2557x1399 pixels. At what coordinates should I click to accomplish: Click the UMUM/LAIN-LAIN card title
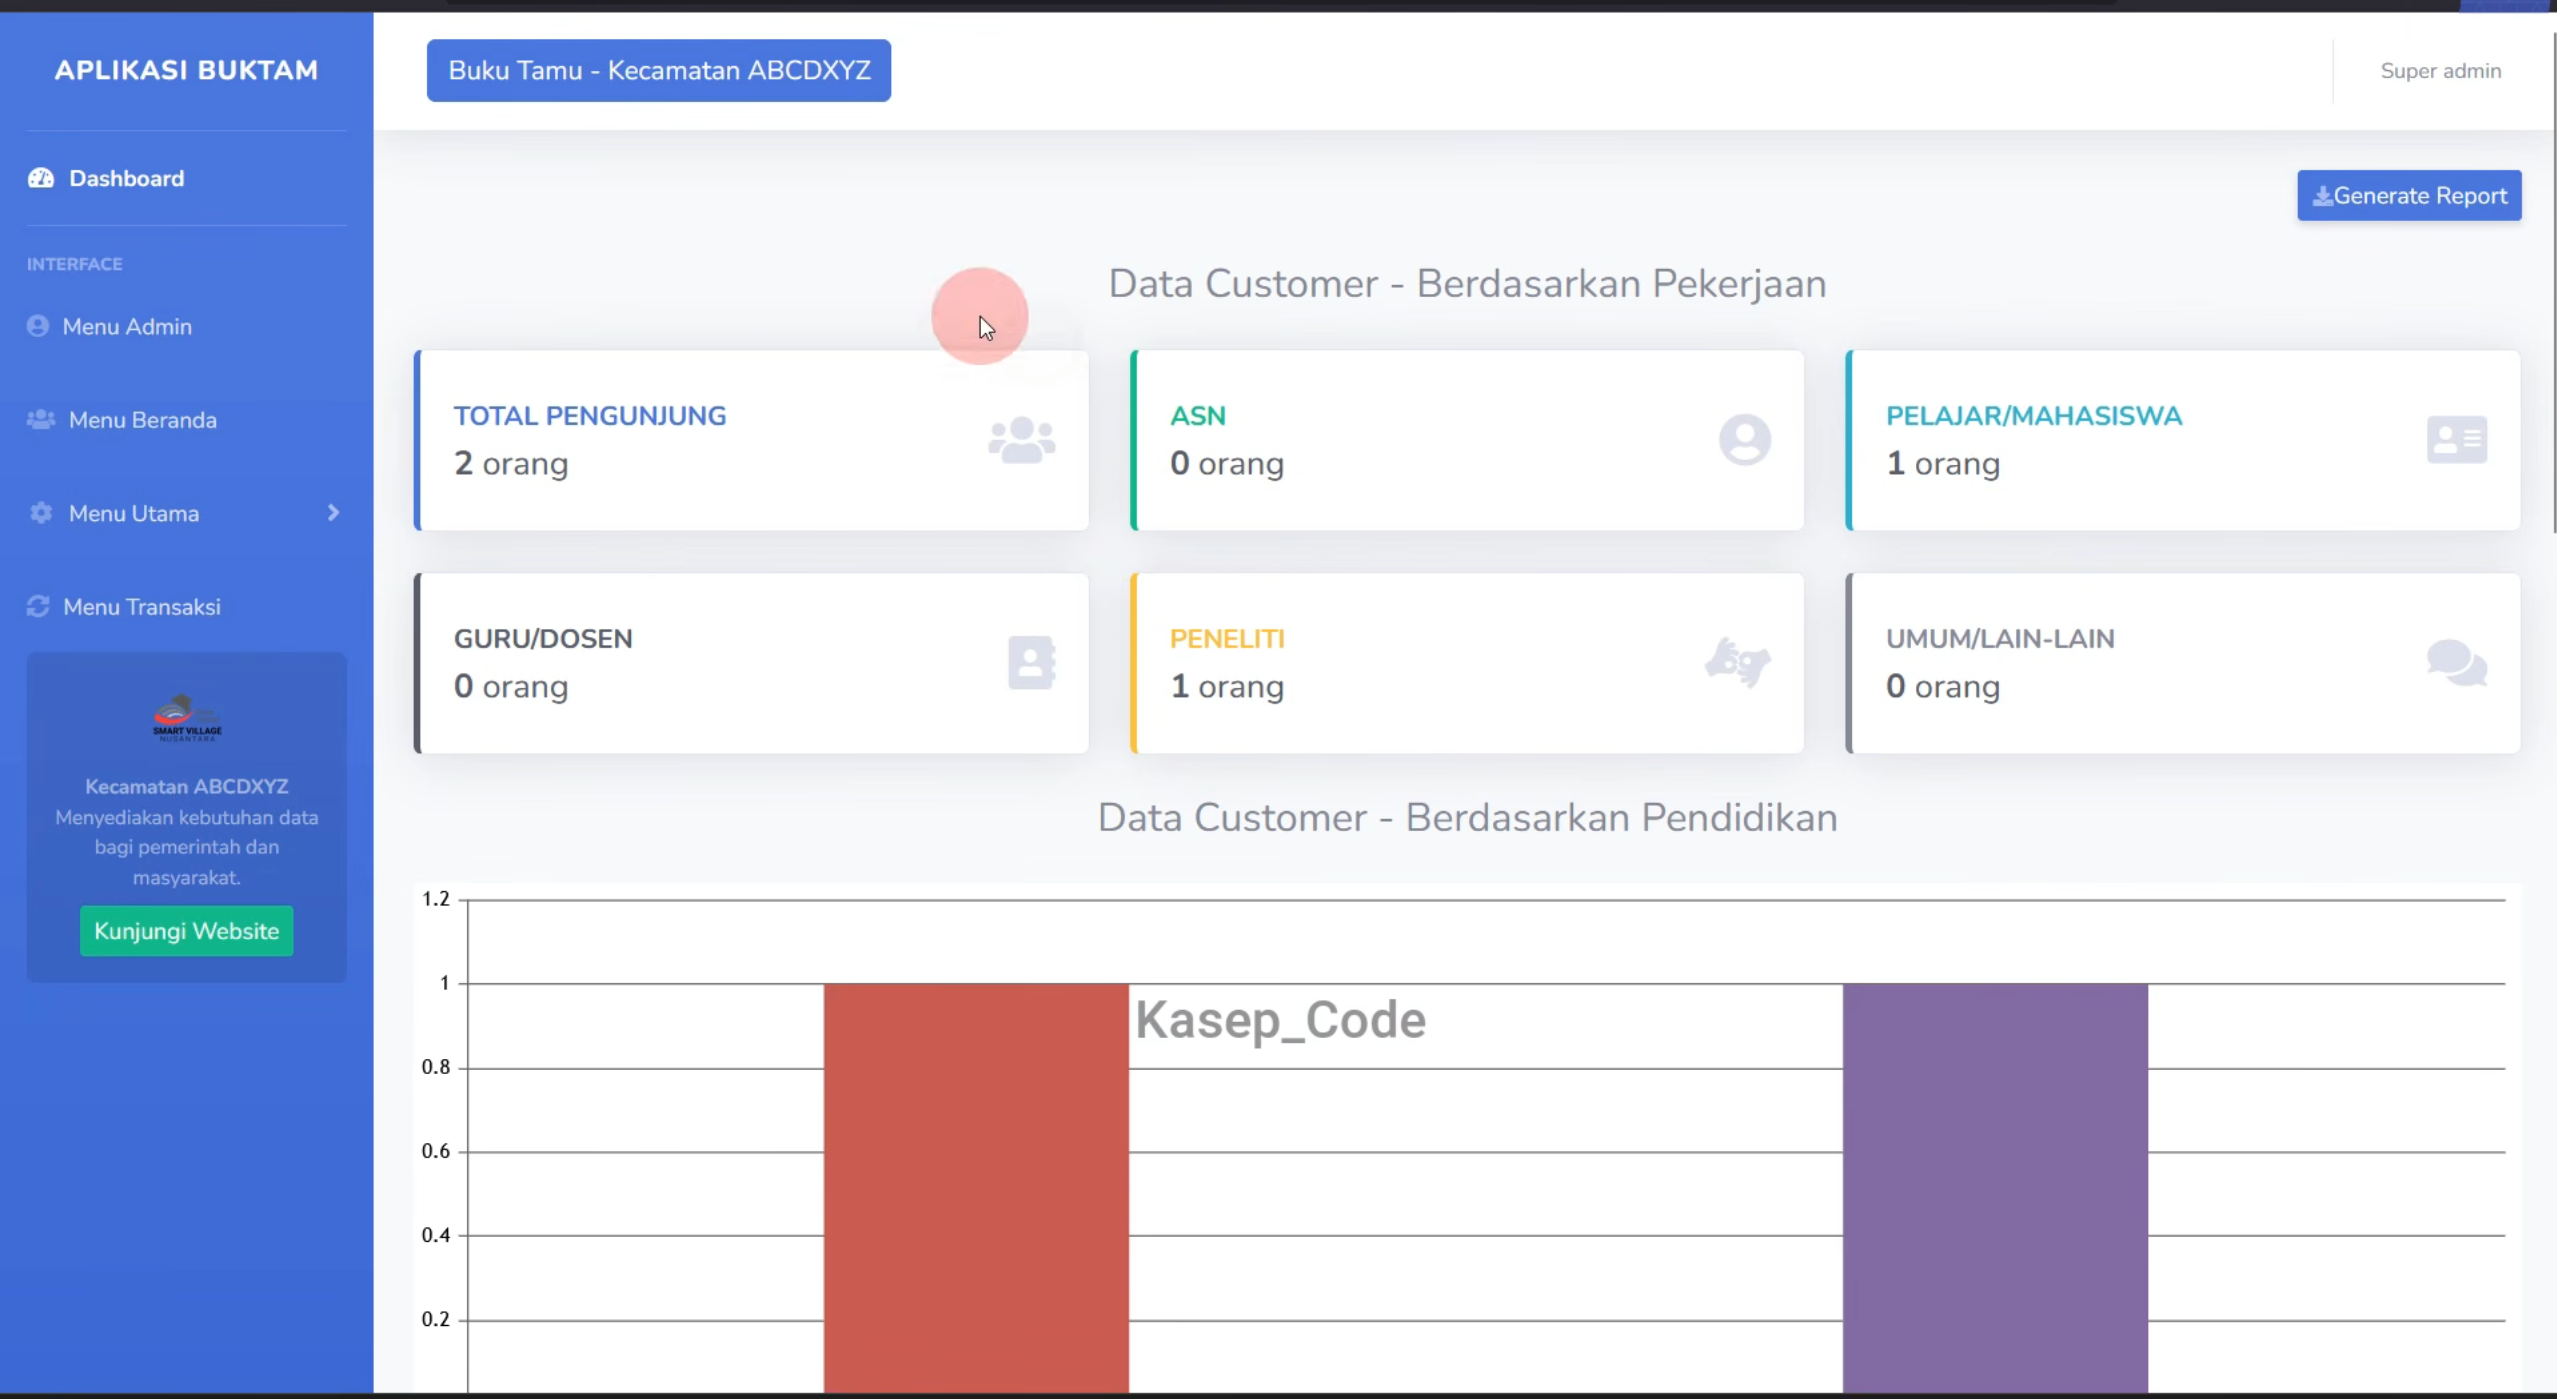point(2000,639)
